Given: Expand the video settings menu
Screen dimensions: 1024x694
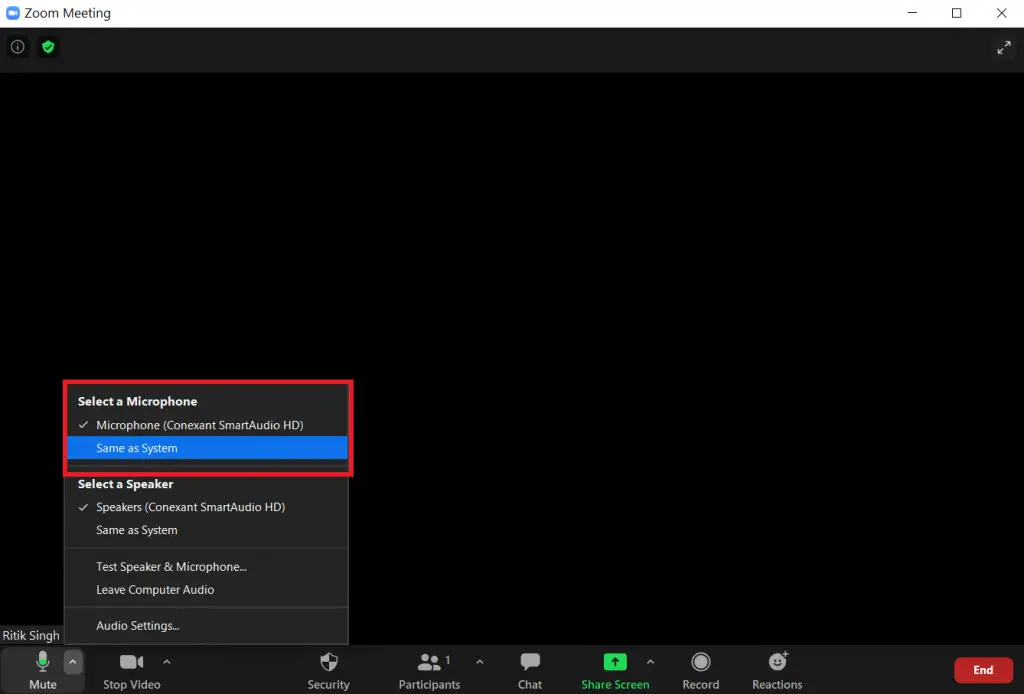Looking at the screenshot, I should click(167, 661).
